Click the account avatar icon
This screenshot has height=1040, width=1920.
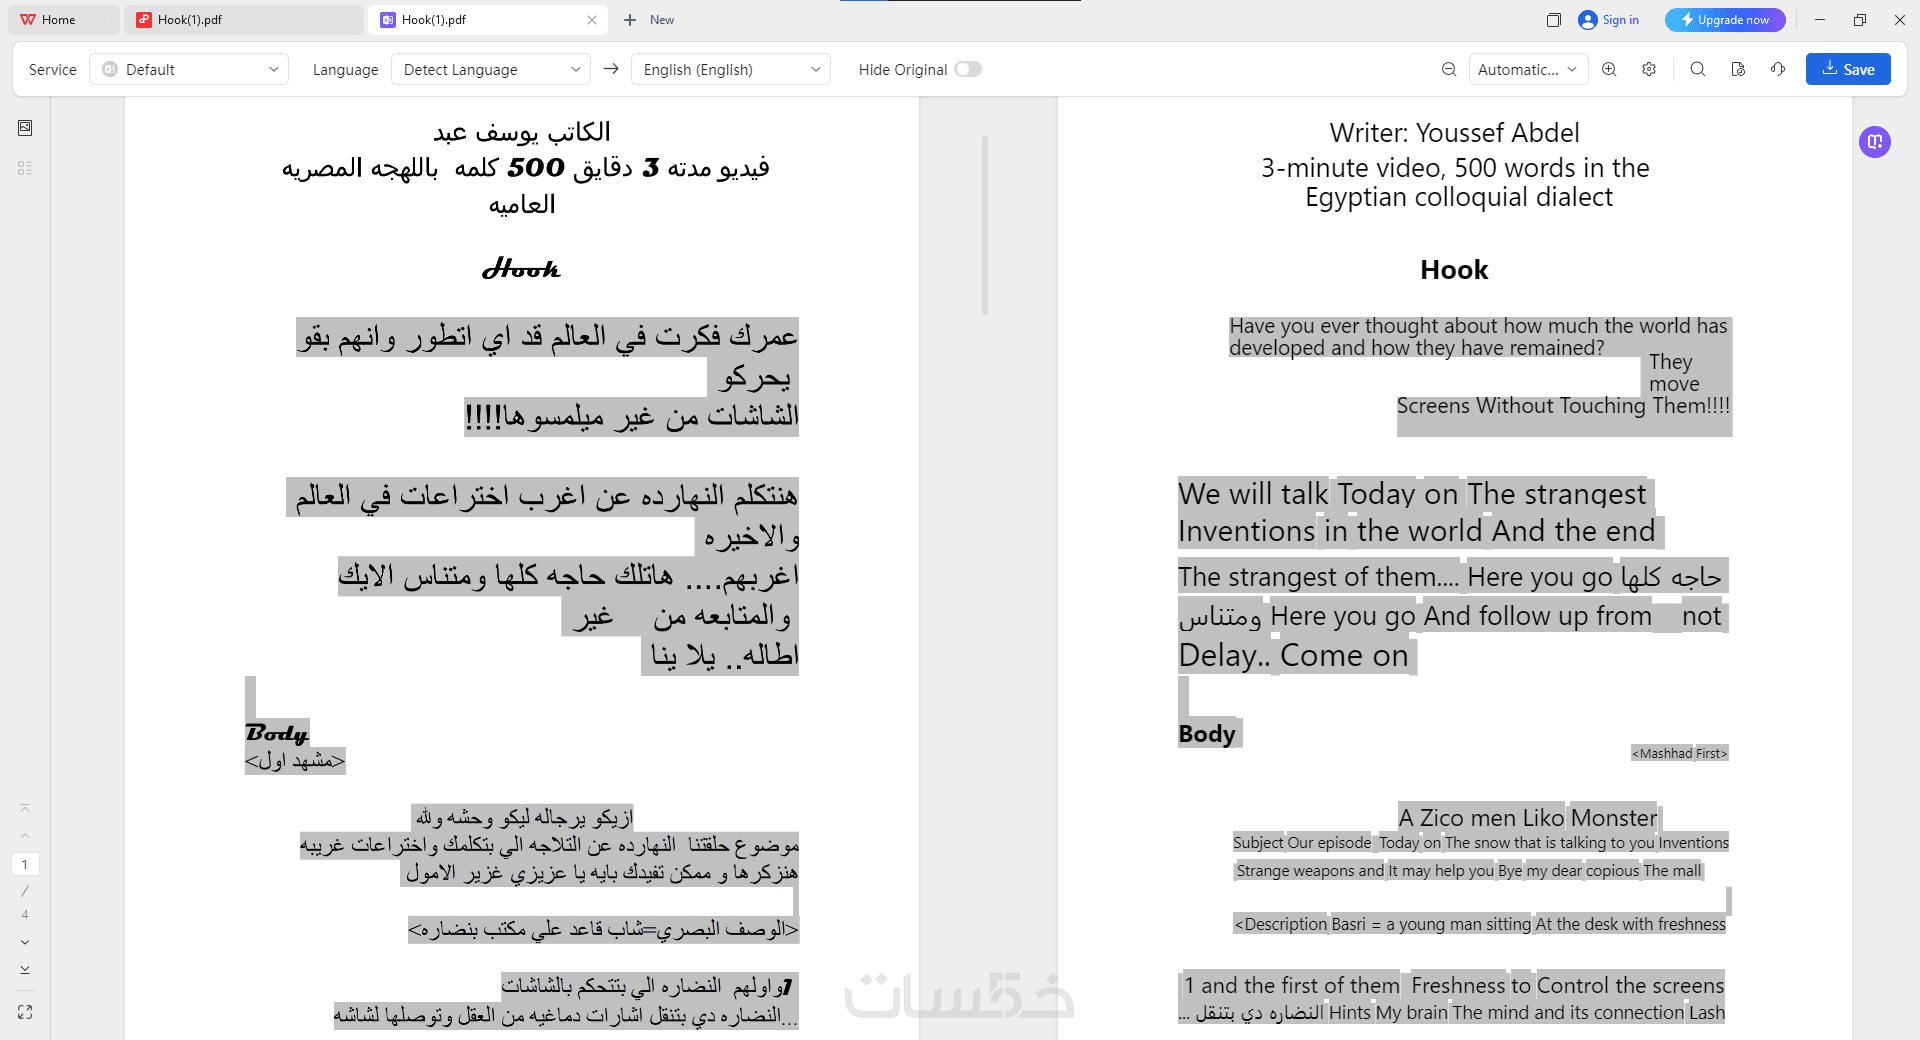(x=1587, y=20)
